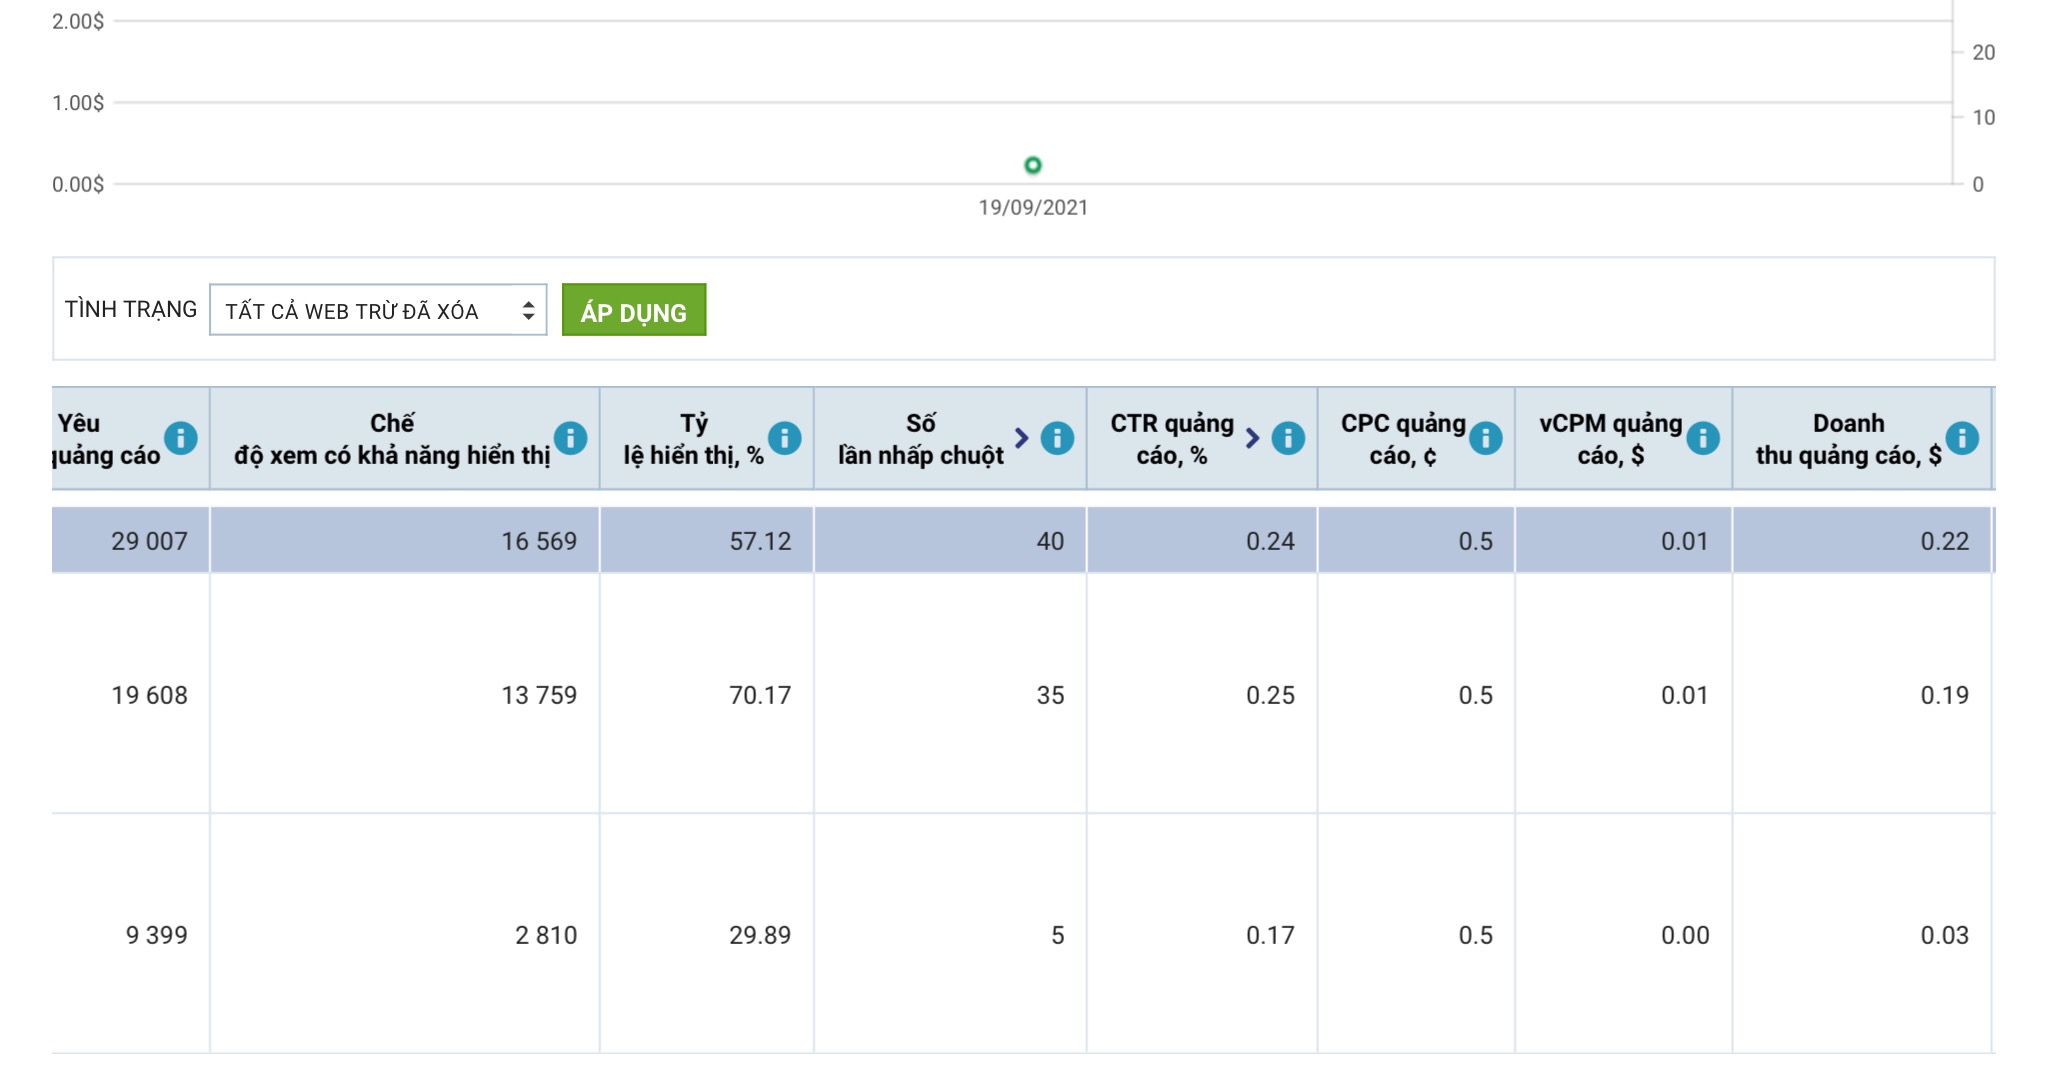Screen dimensions: 2048x1075
Task: Click the Tỷ lệ hiển thị column header
Action: [693, 439]
